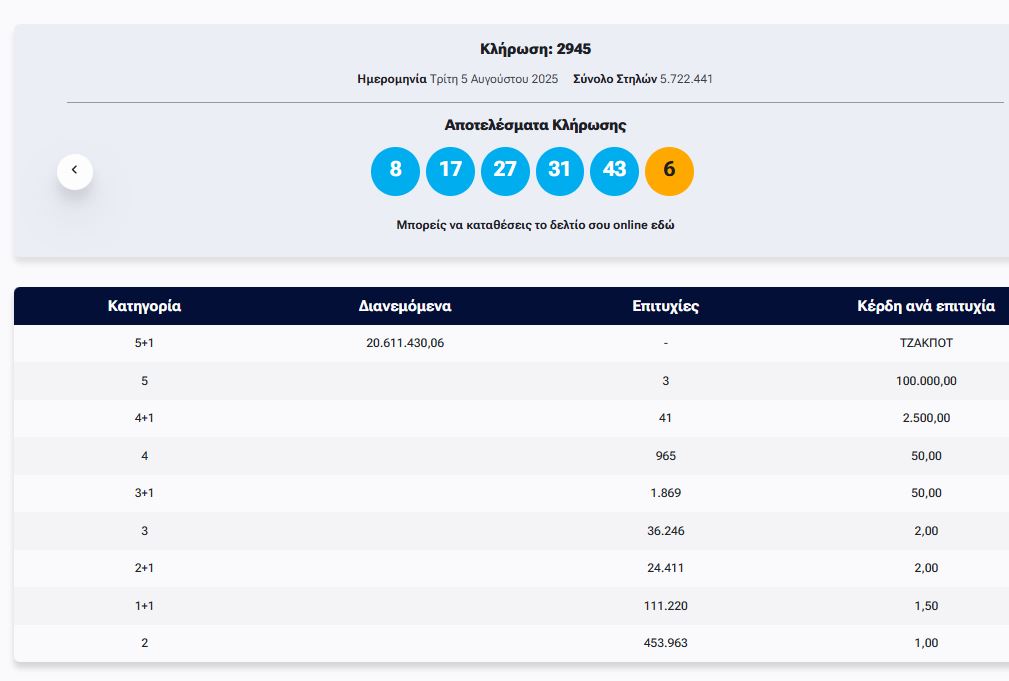Image resolution: width=1009 pixels, height=681 pixels.
Task: Click the blue ball number 27
Action: pos(505,170)
